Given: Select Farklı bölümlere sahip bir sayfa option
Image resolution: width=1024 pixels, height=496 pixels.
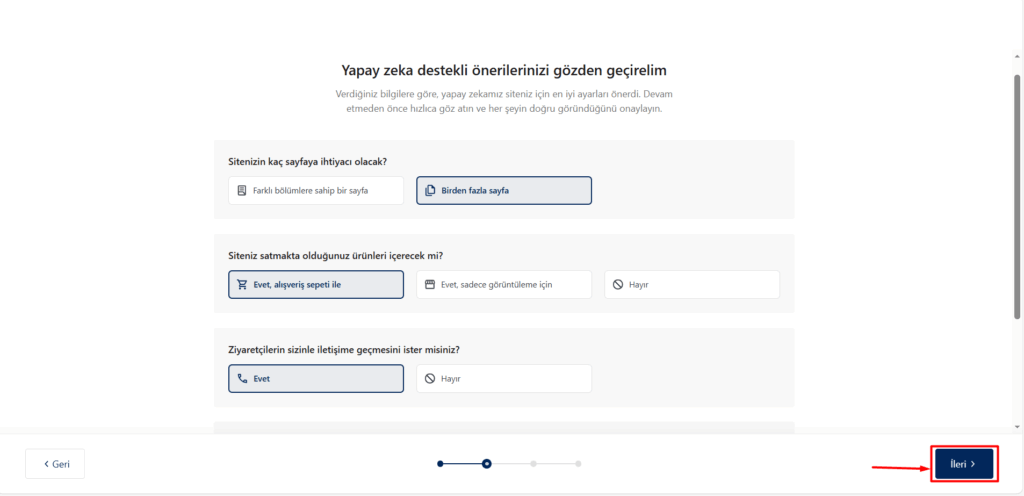Looking at the screenshot, I should tap(316, 191).
